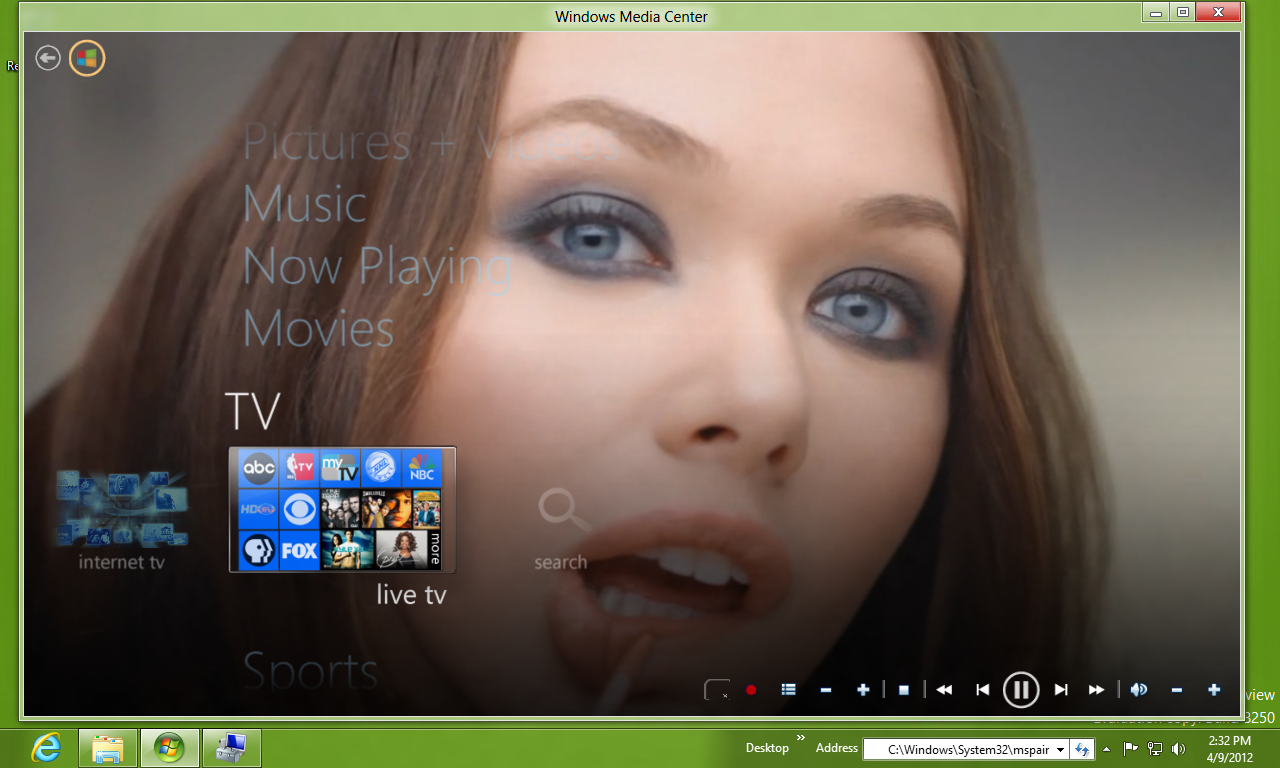
Task: Open the network status tray icon
Action: pos(1155,748)
